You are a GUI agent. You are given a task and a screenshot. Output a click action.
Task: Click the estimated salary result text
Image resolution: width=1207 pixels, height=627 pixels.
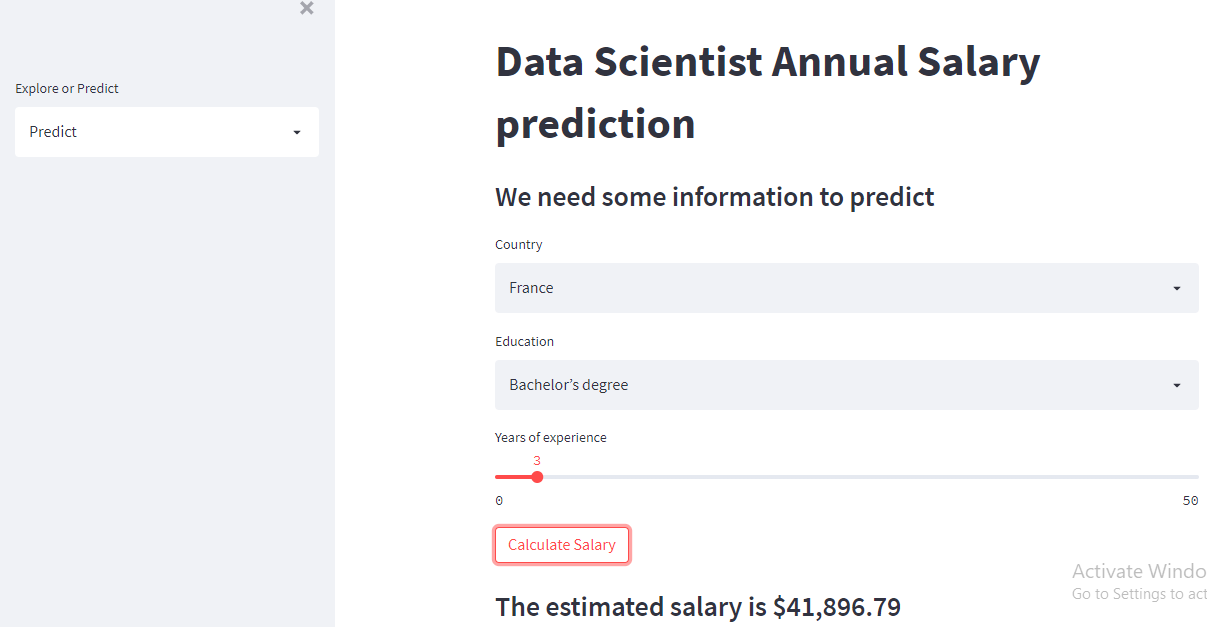(x=697, y=606)
